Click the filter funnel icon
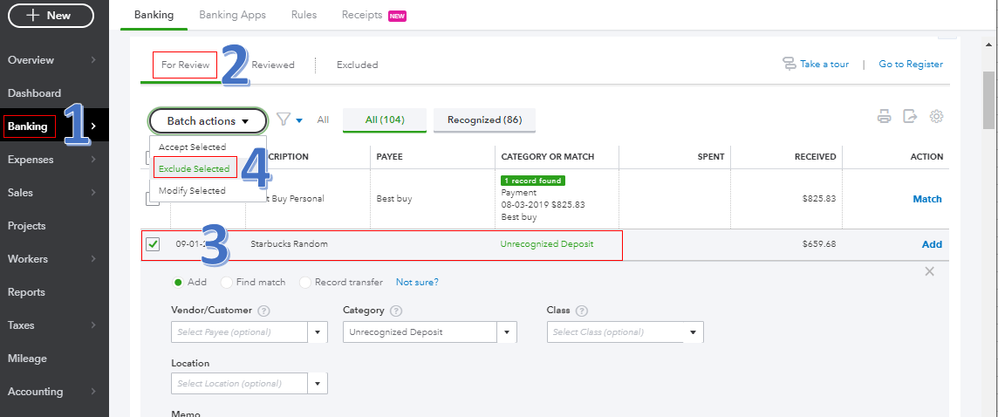 285,120
